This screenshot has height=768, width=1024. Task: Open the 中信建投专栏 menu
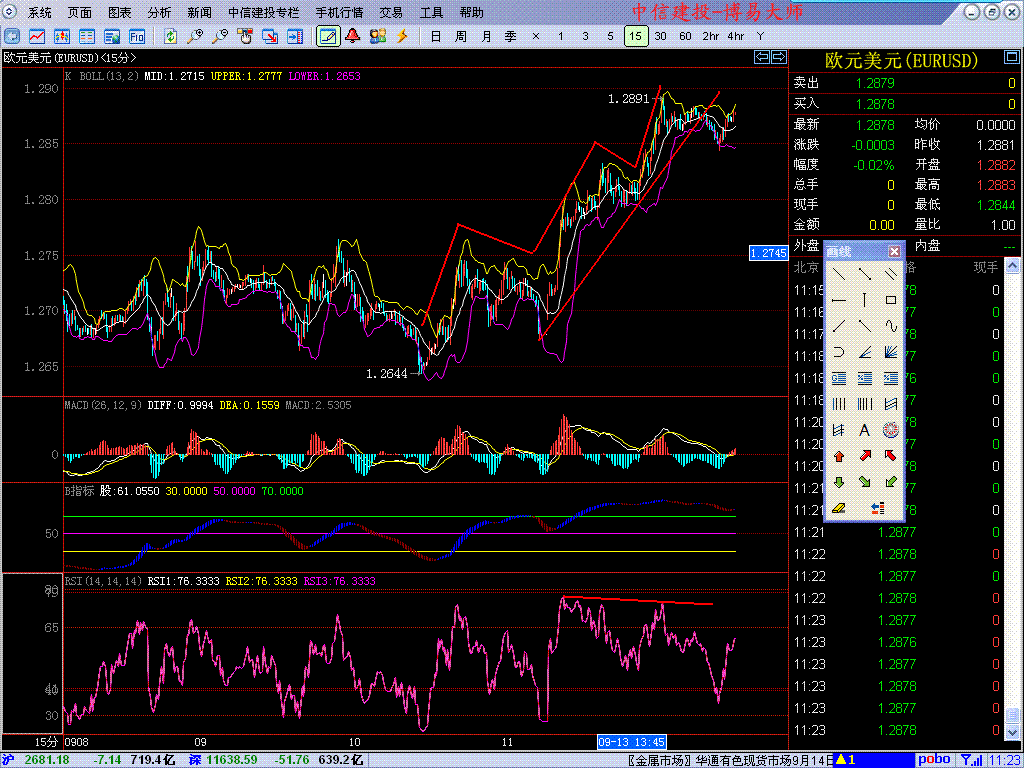[263, 13]
